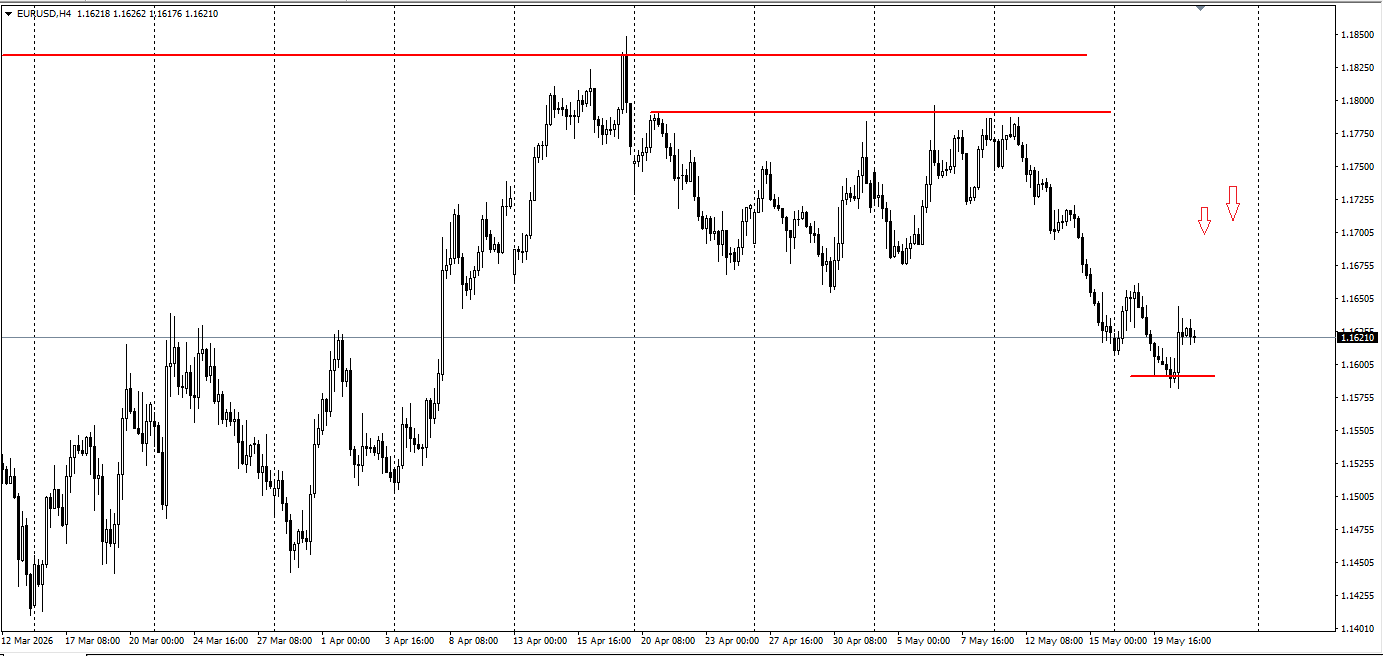Select the red line near 1.1790 level

coord(880,112)
